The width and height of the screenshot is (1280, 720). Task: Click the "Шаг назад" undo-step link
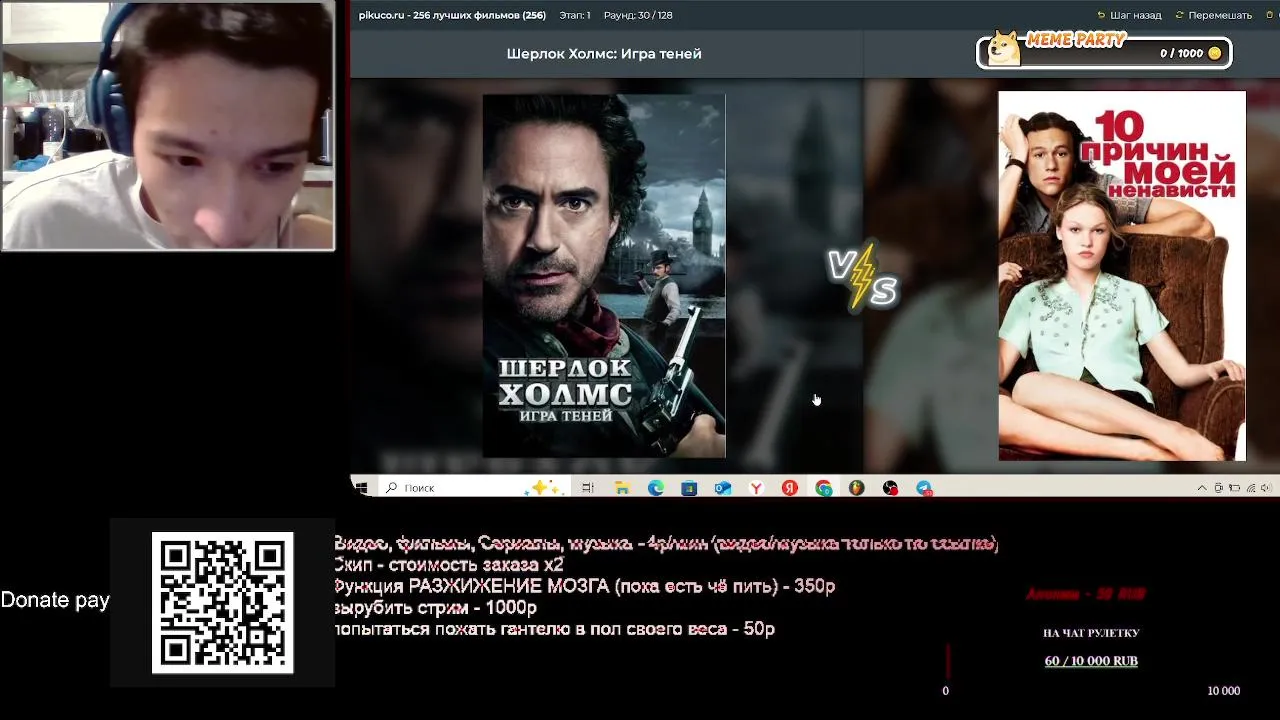point(1129,15)
